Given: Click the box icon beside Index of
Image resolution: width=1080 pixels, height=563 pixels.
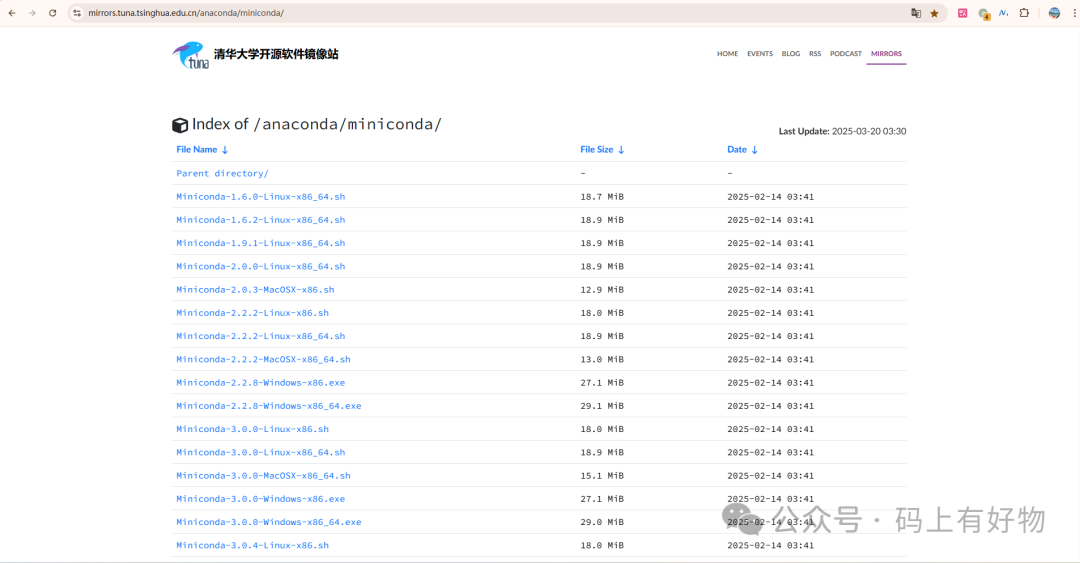Looking at the screenshot, I should point(180,125).
